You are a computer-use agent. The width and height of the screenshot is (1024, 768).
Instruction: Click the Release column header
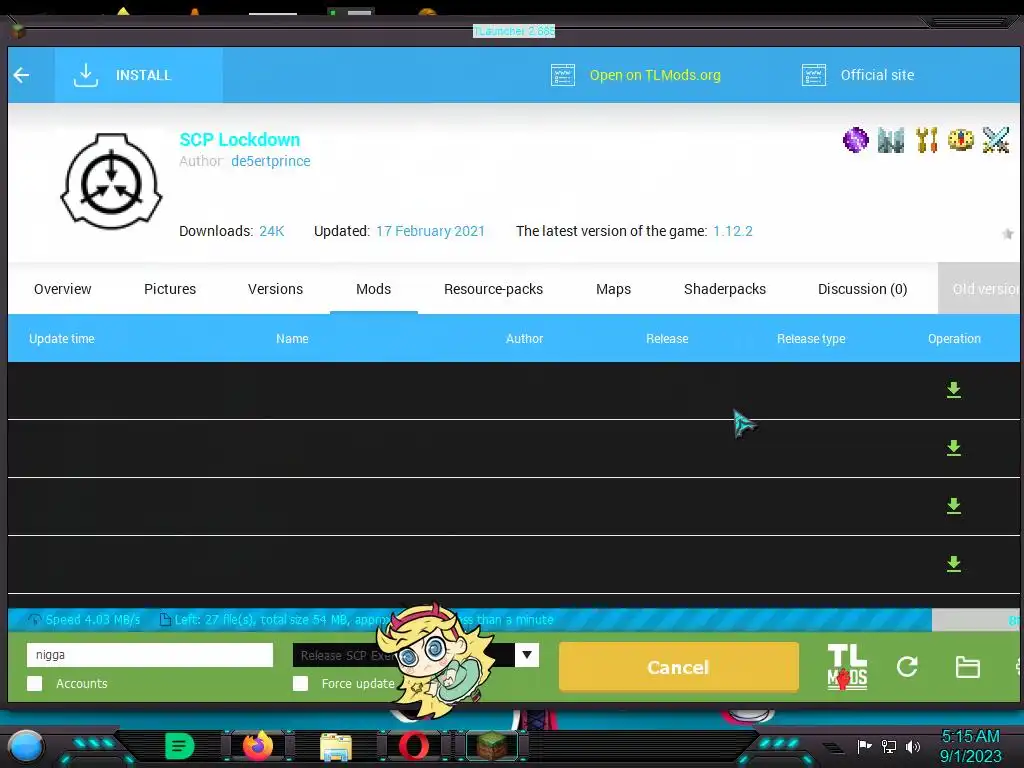point(667,339)
